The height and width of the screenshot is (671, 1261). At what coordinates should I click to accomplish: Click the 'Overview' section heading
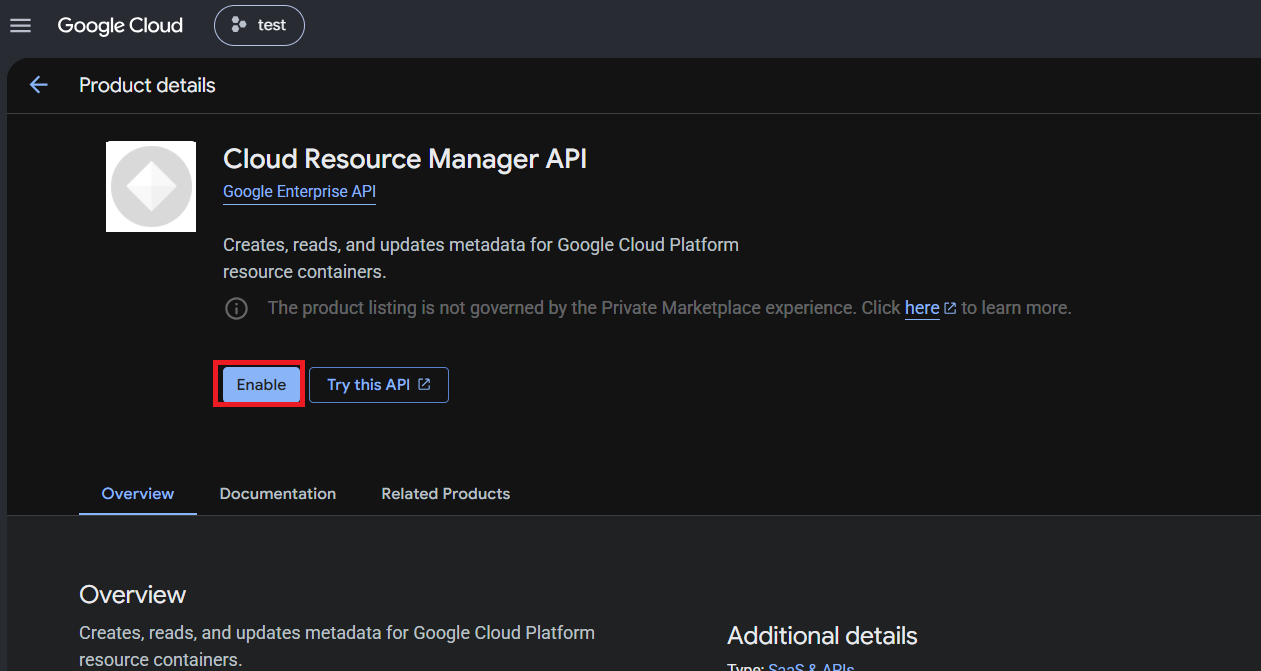click(133, 595)
